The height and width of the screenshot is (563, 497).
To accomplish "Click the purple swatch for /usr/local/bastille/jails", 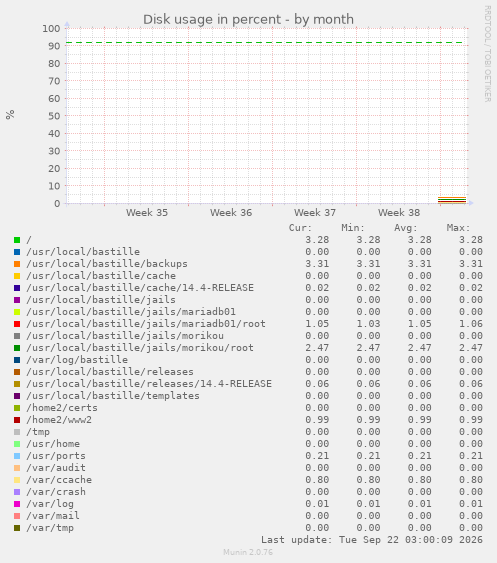I will [x=17, y=300].
